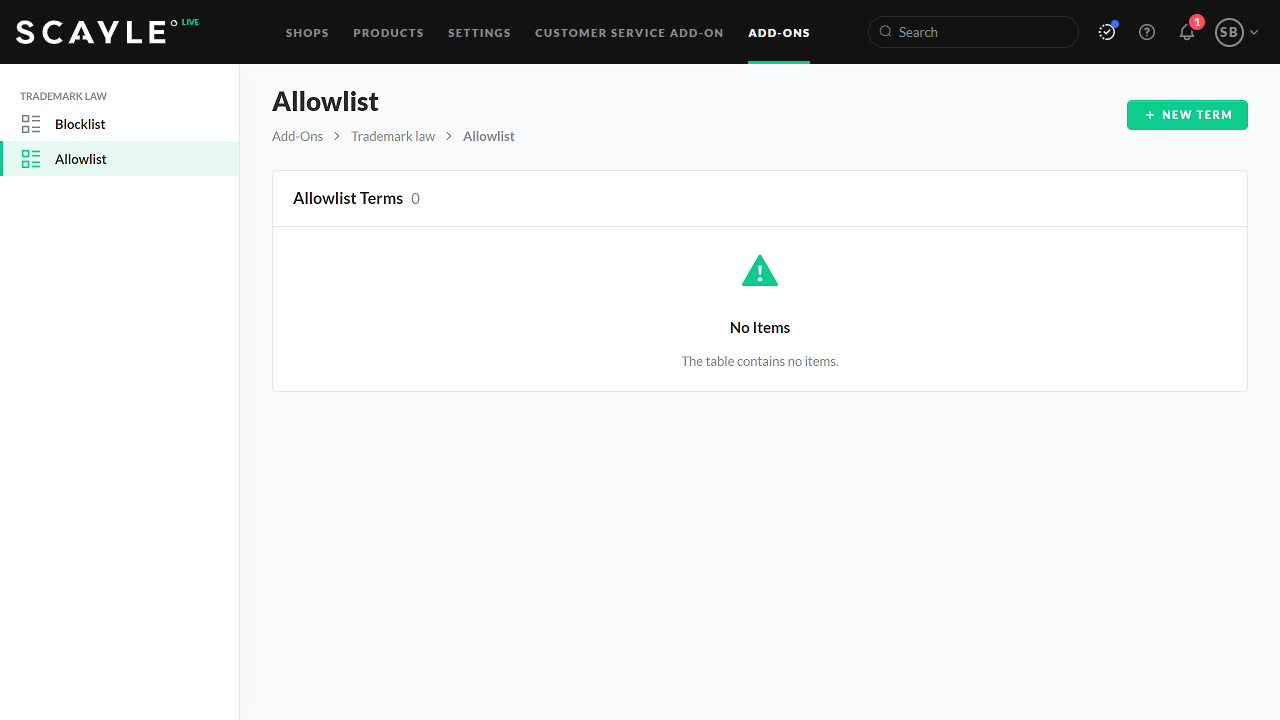Open the help question mark icon
This screenshot has width=1280, height=720.
pos(1147,32)
